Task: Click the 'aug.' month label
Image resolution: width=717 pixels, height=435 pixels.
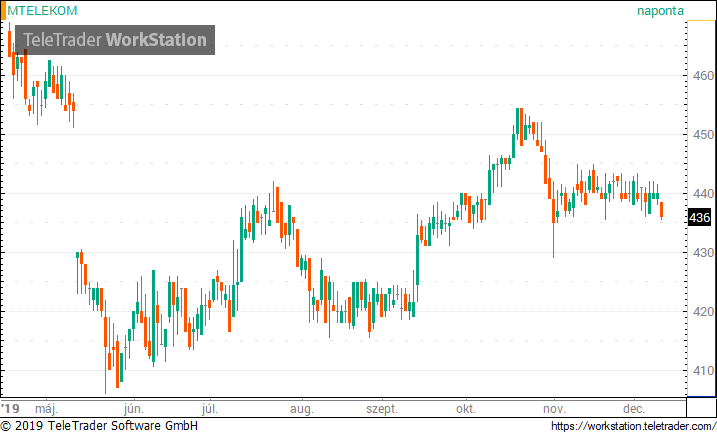Action: coord(302,408)
